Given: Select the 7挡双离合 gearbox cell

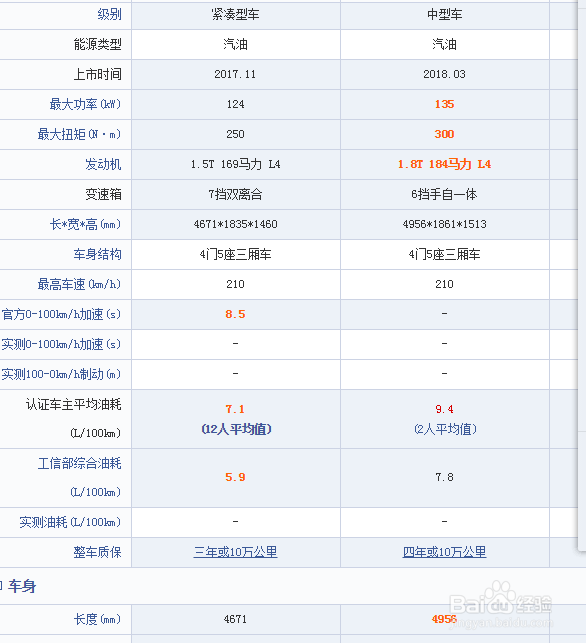Looking at the screenshot, I should point(235,194).
